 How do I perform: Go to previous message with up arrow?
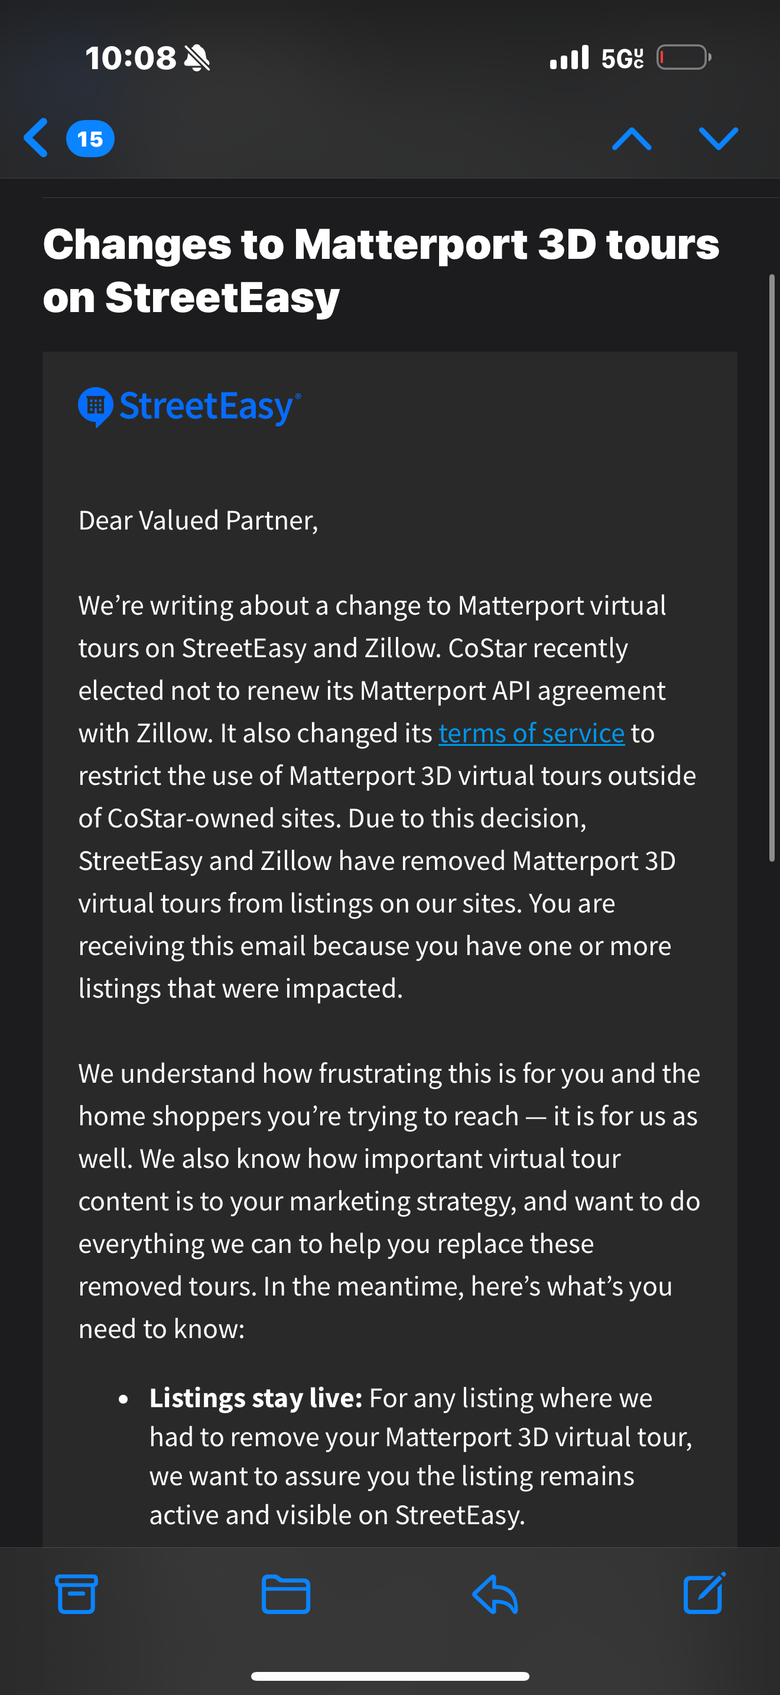pyautogui.click(x=631, y=139)
